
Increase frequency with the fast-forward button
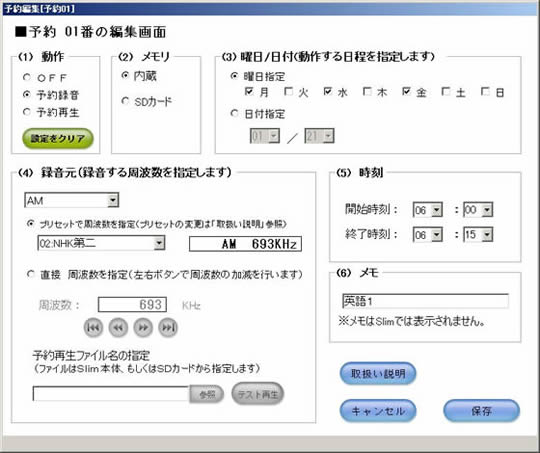(x=143, y=327)
